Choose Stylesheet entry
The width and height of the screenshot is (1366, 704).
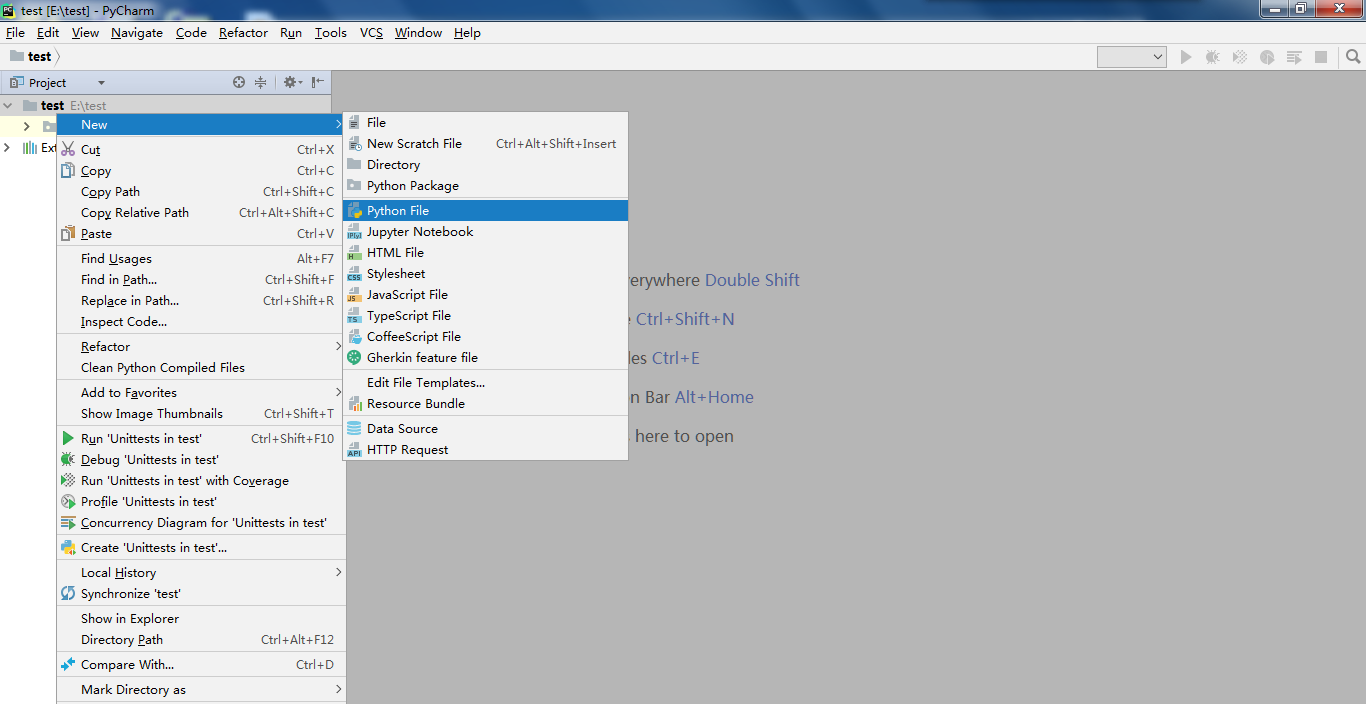485,273
